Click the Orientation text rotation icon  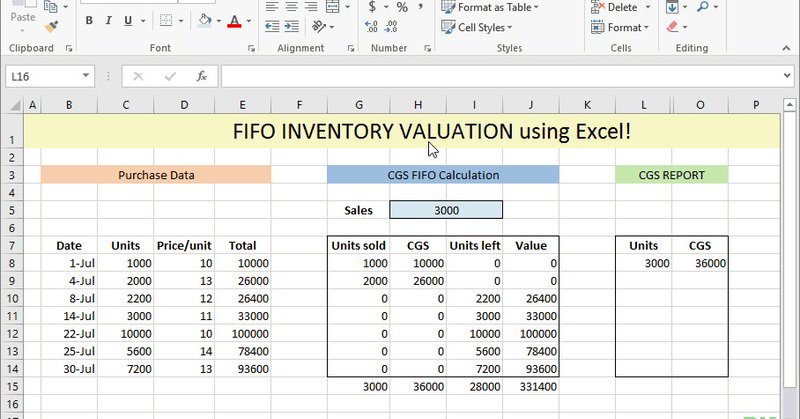pyautogui.click(x=319, y=27)
